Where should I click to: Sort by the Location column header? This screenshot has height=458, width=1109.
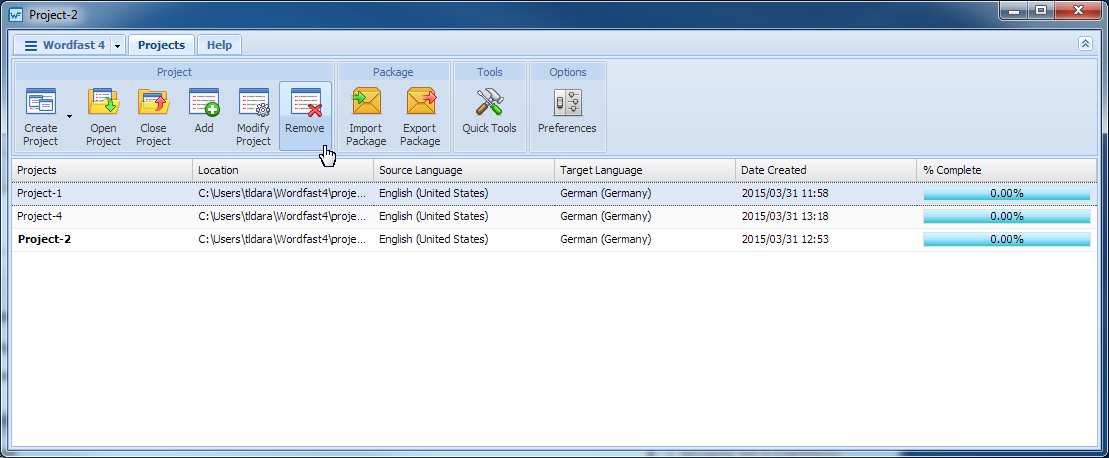point(283,170)
